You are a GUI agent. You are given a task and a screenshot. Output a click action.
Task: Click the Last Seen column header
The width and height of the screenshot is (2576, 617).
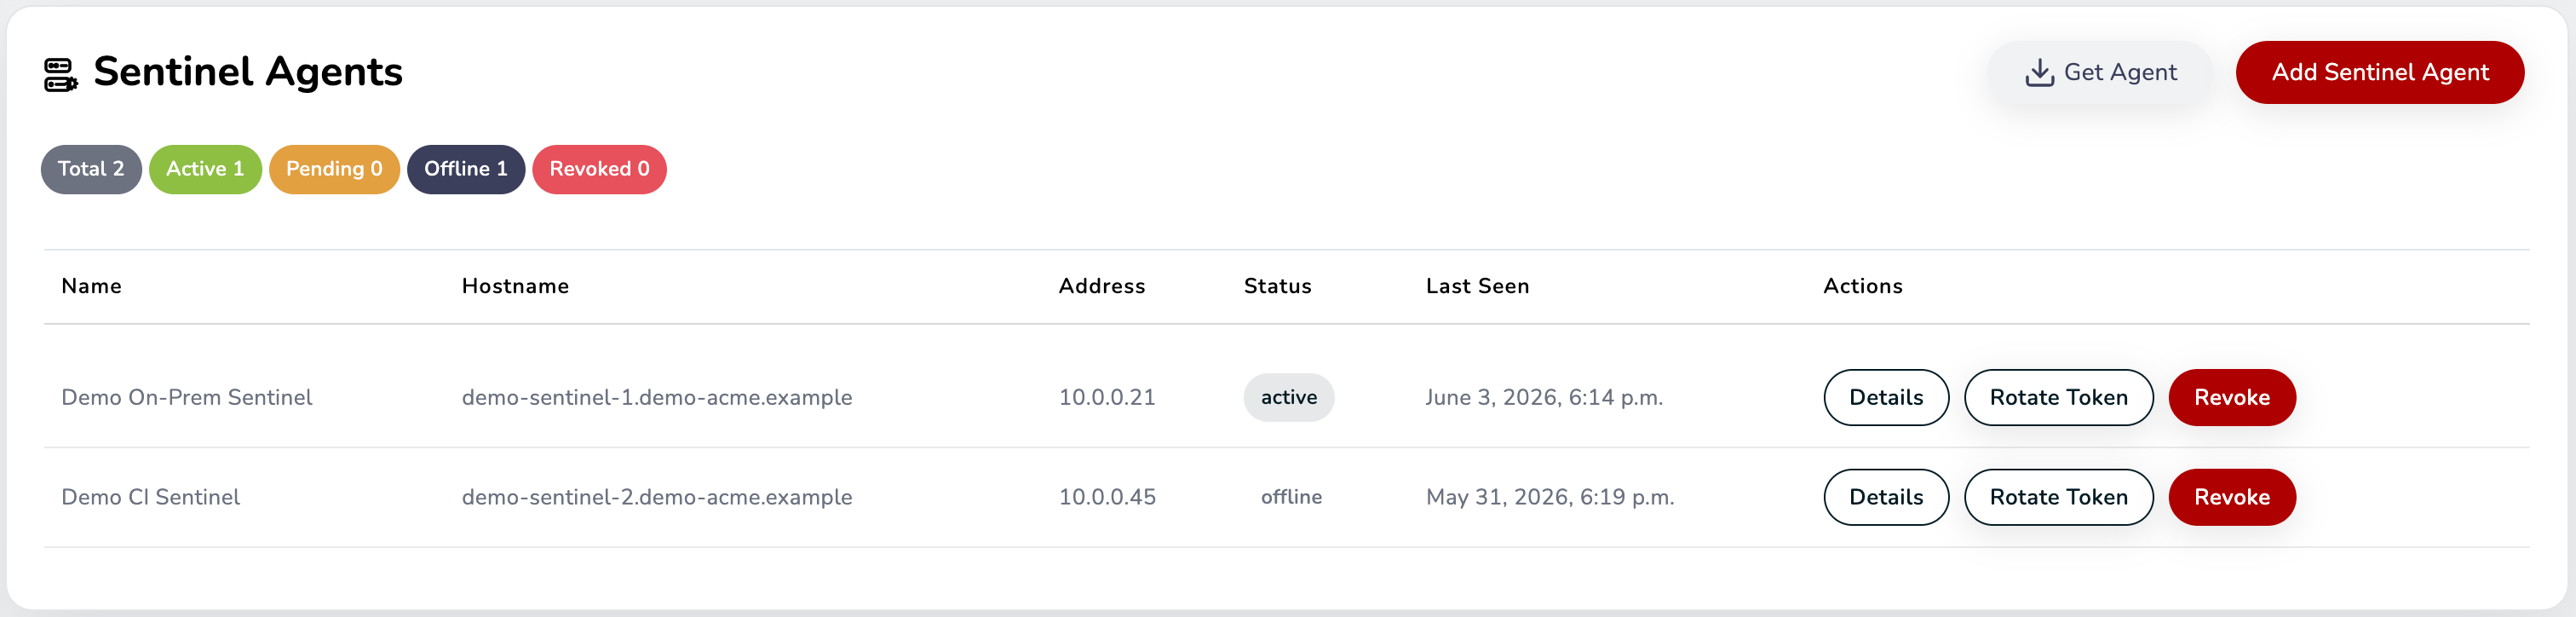pos(1477,286)
